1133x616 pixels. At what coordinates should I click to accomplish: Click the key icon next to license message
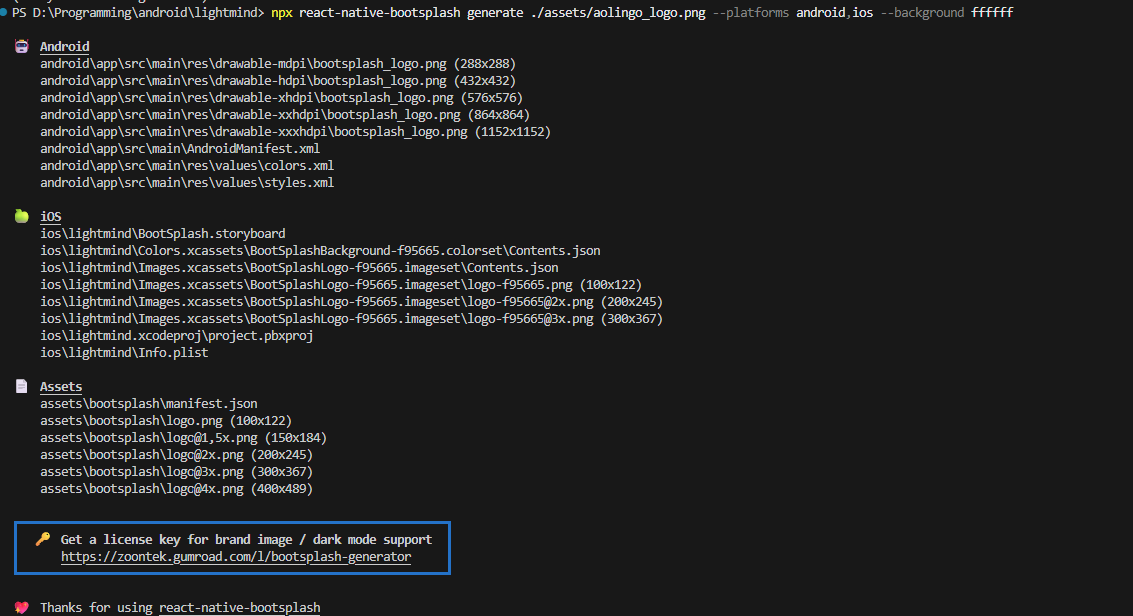click(43, 539)
